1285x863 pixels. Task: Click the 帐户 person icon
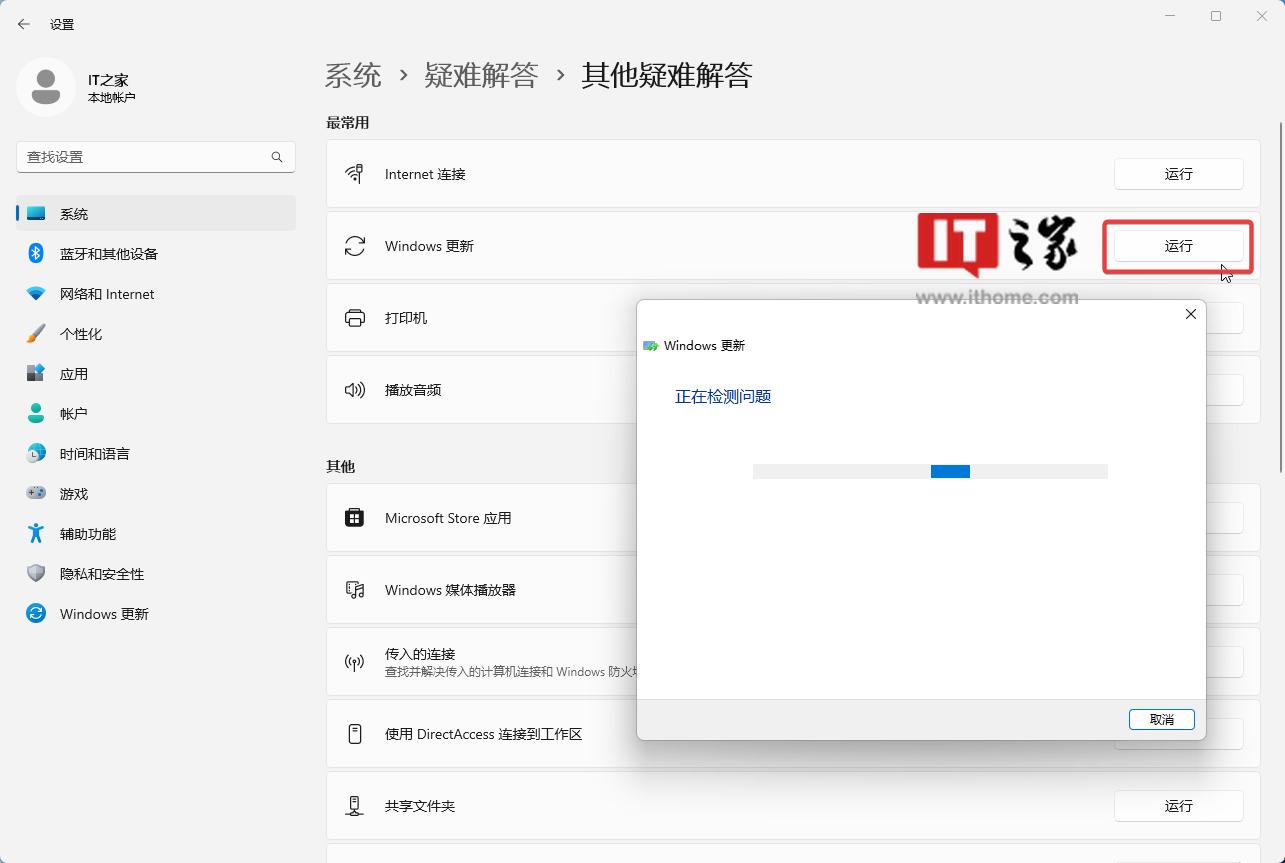36,414
